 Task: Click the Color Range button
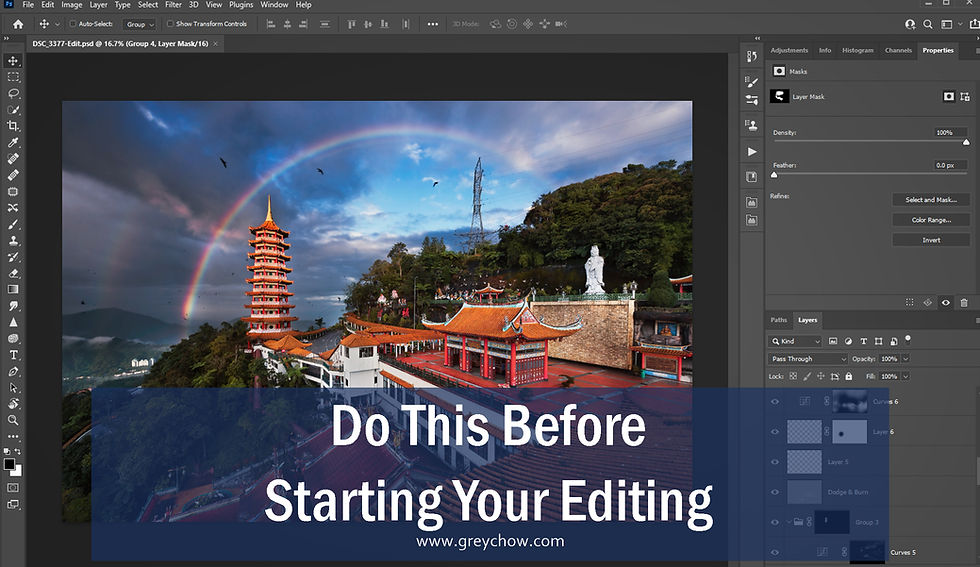point(931,220)
